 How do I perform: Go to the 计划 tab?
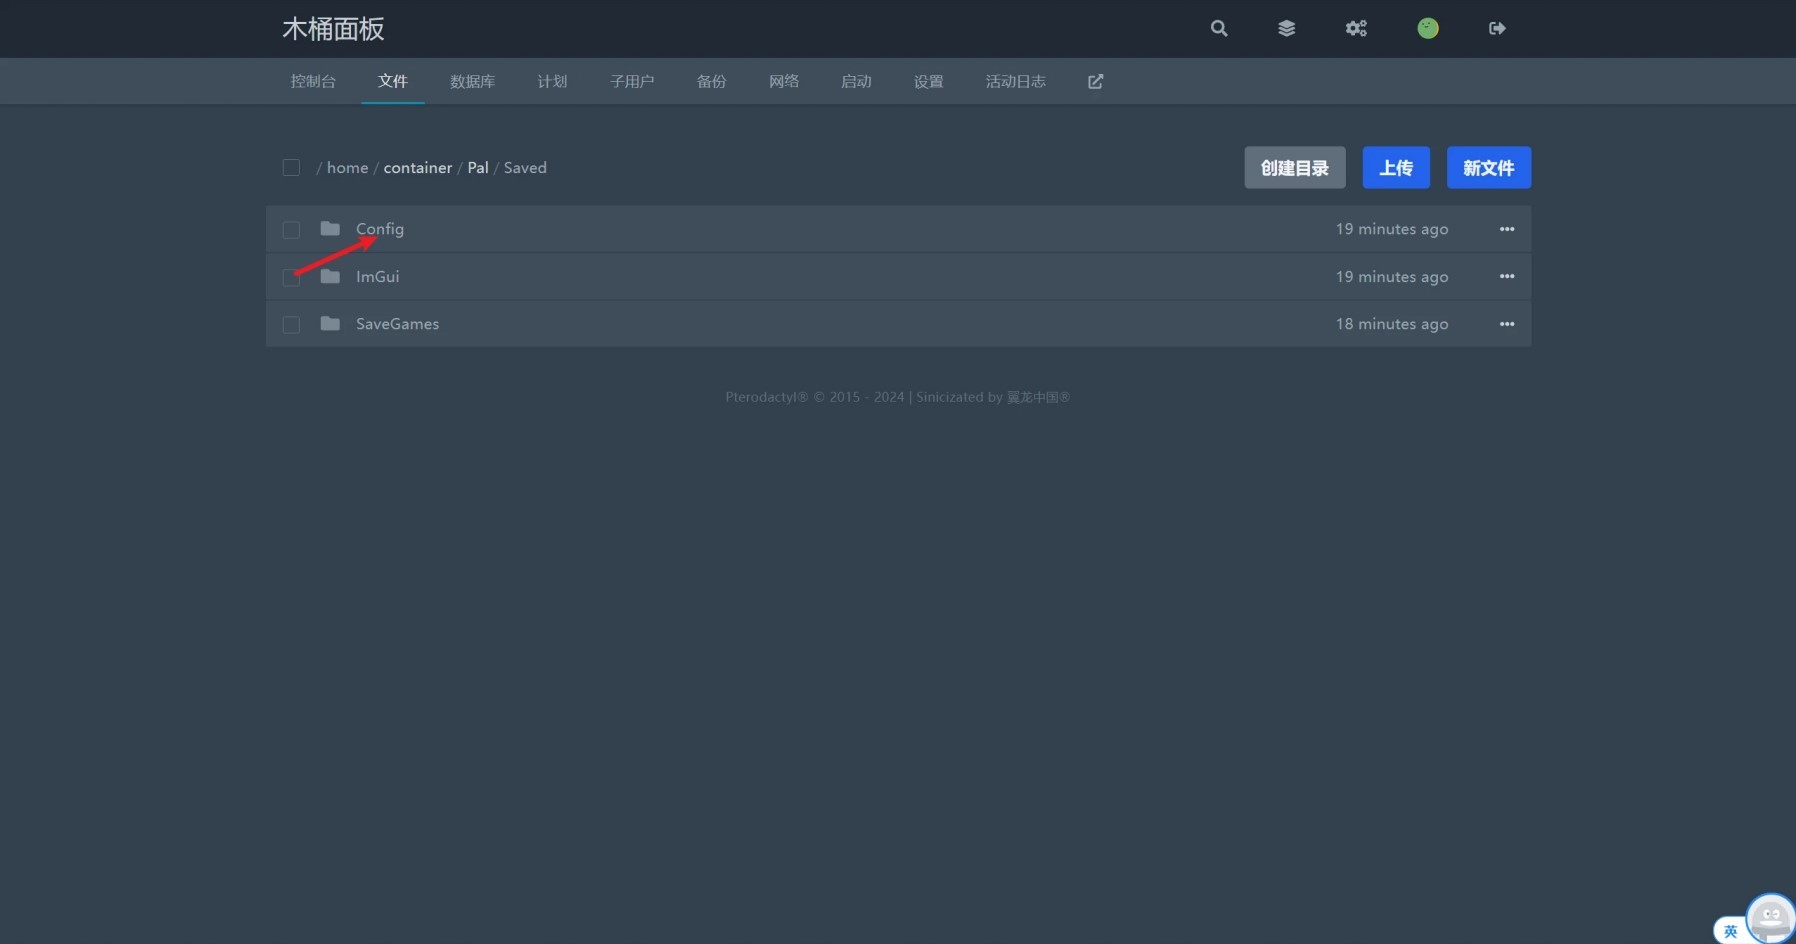(x=552, y=81)
